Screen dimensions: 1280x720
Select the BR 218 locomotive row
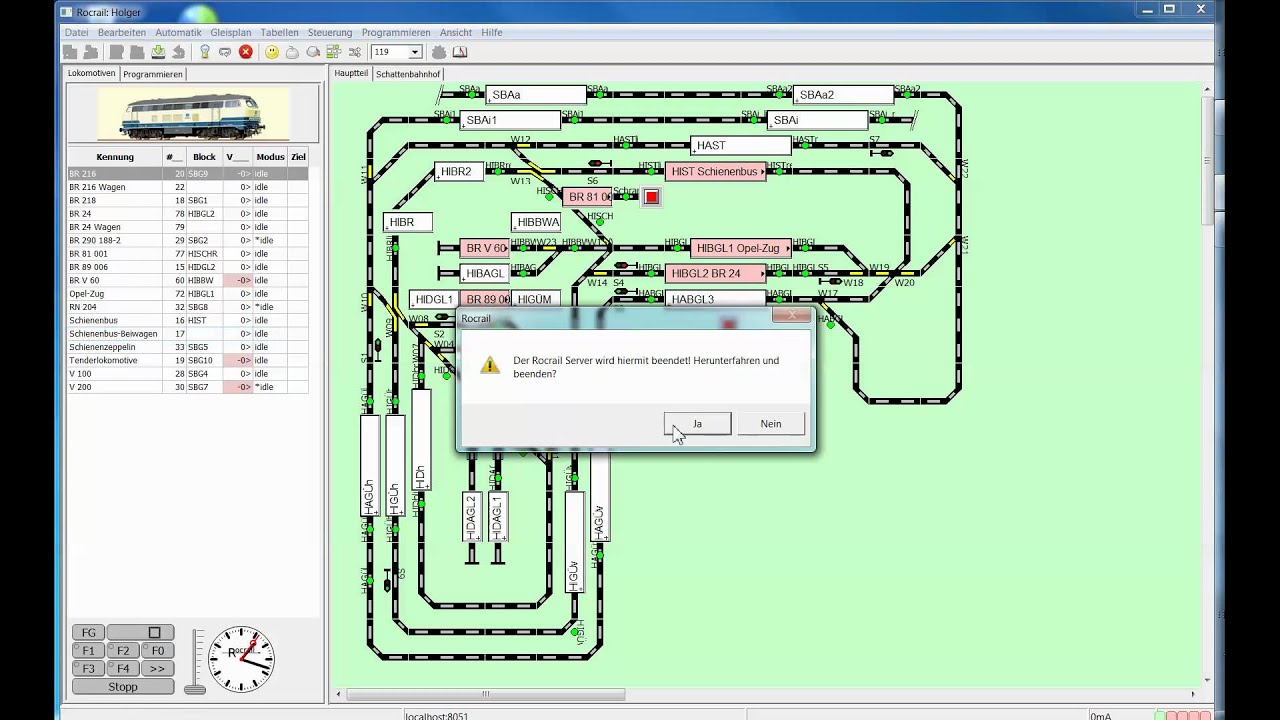(187, 200)
